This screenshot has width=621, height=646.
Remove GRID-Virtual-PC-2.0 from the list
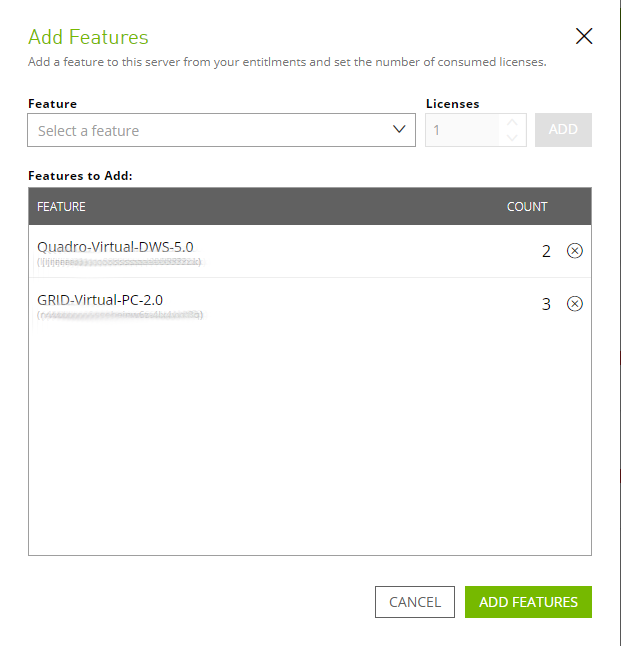(575, 304)
